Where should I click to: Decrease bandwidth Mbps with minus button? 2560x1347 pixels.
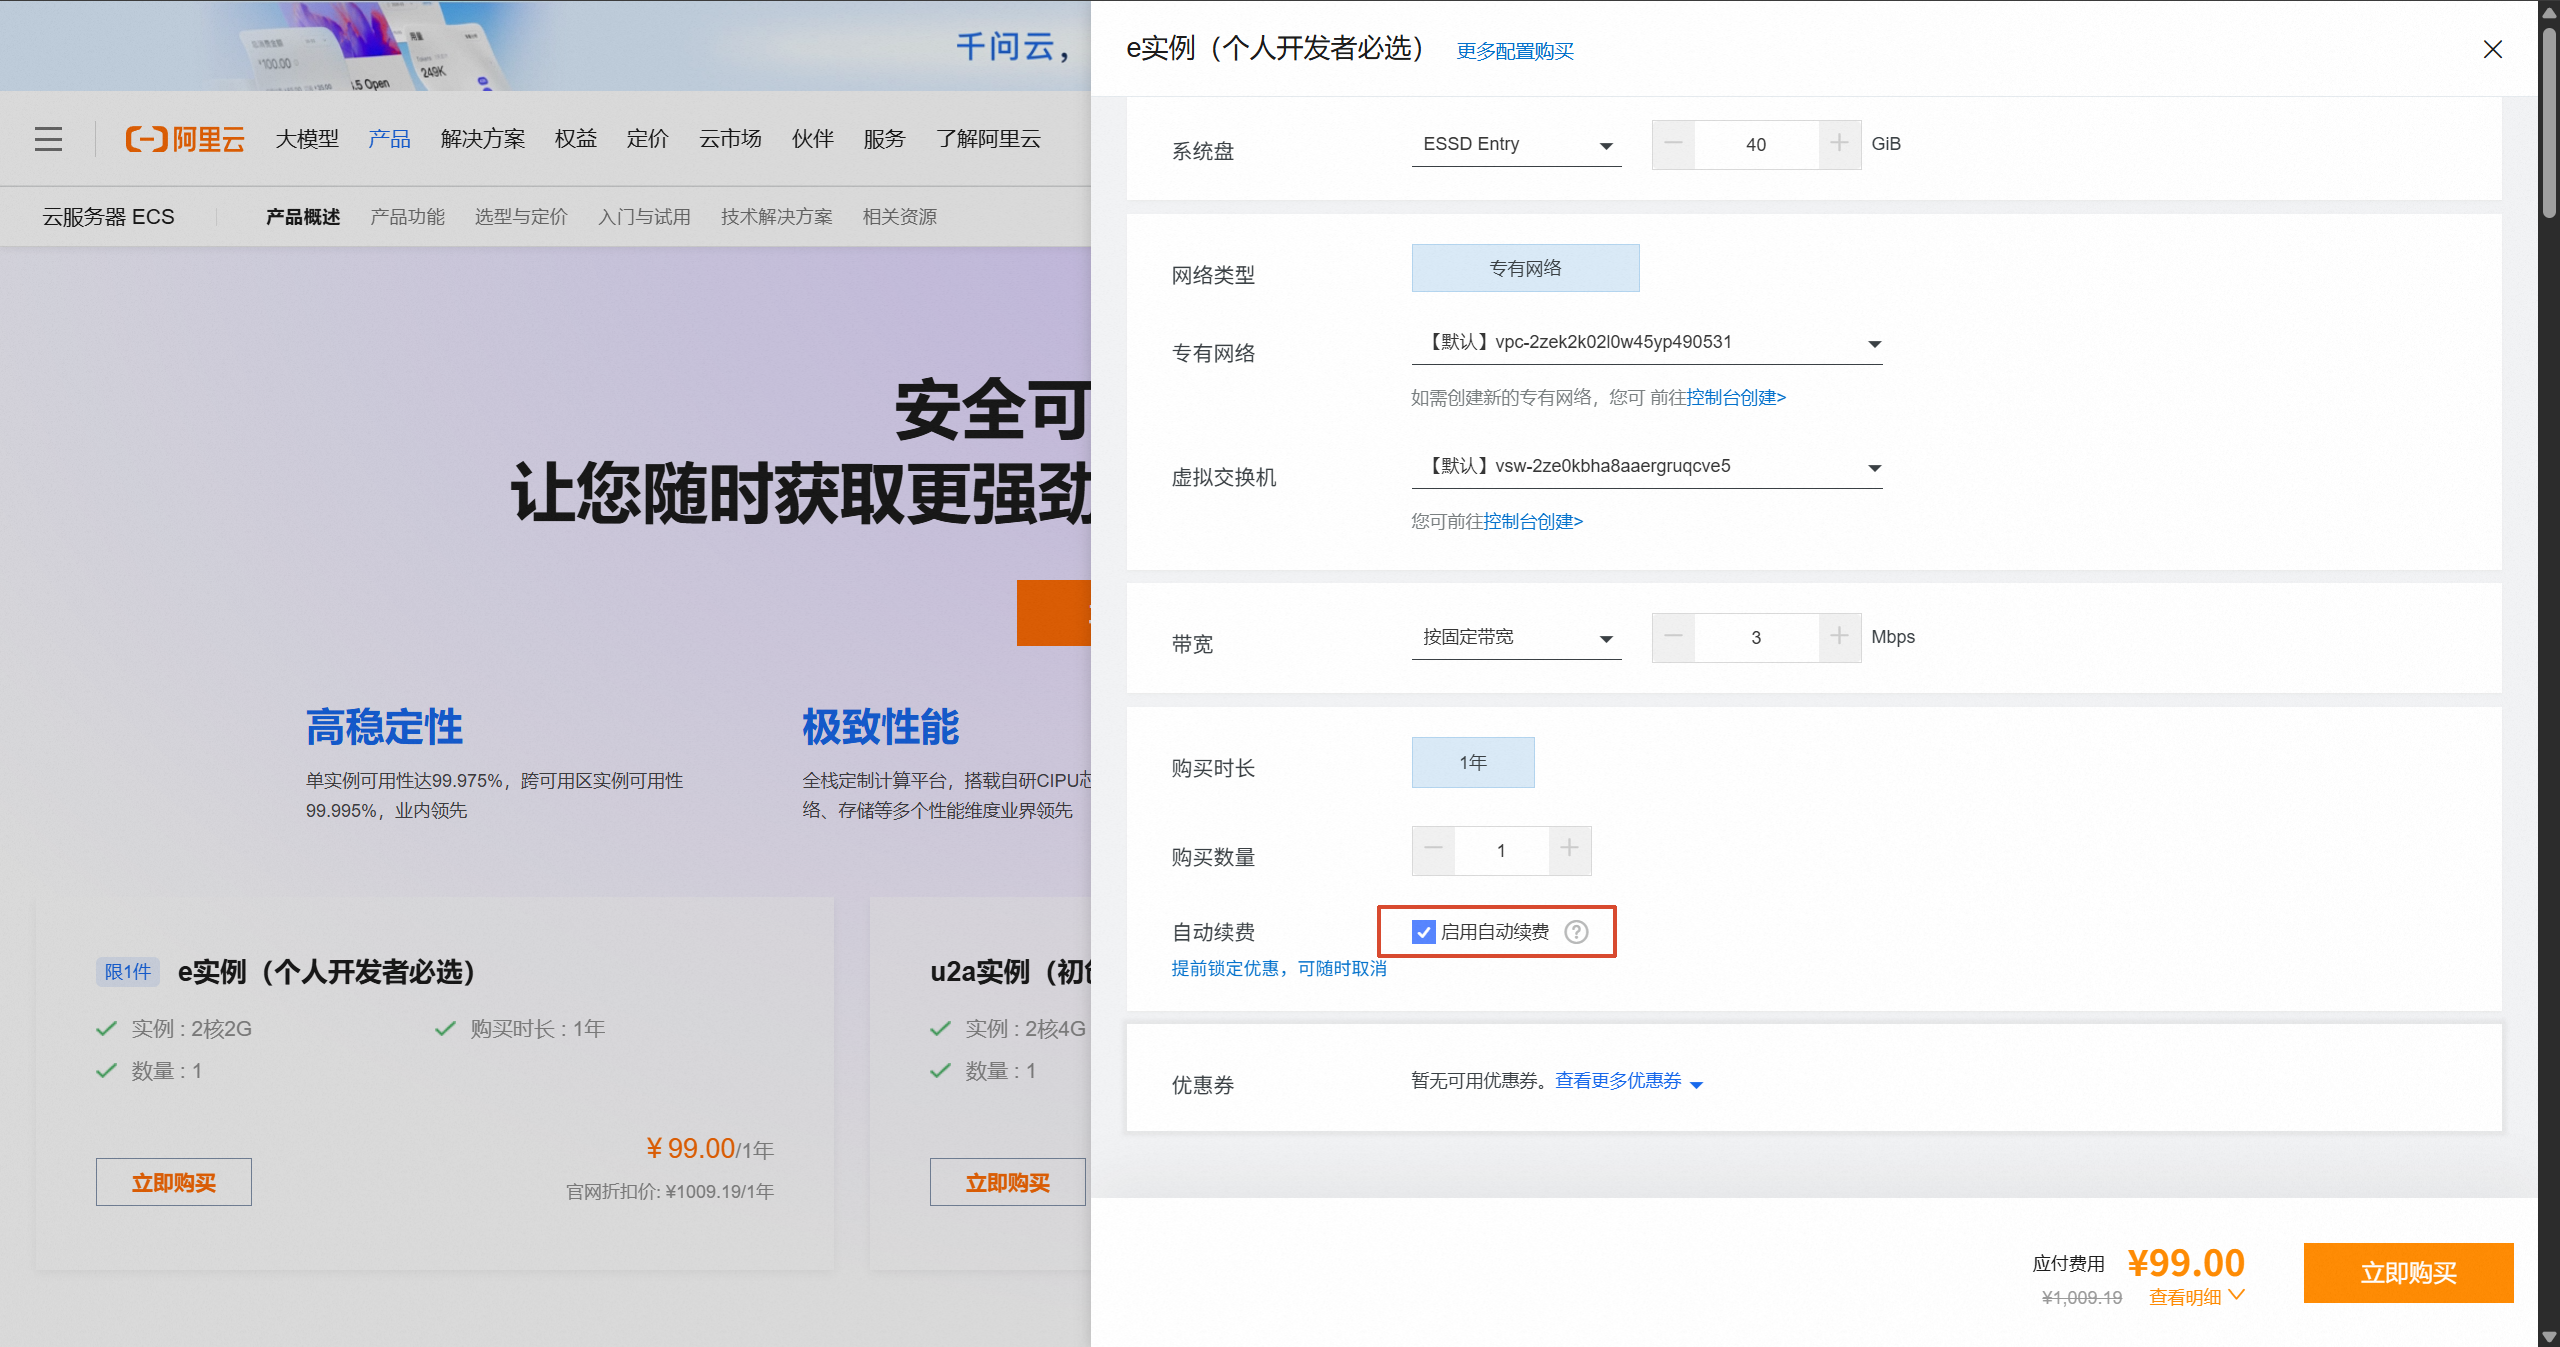tap(1673, 637)
